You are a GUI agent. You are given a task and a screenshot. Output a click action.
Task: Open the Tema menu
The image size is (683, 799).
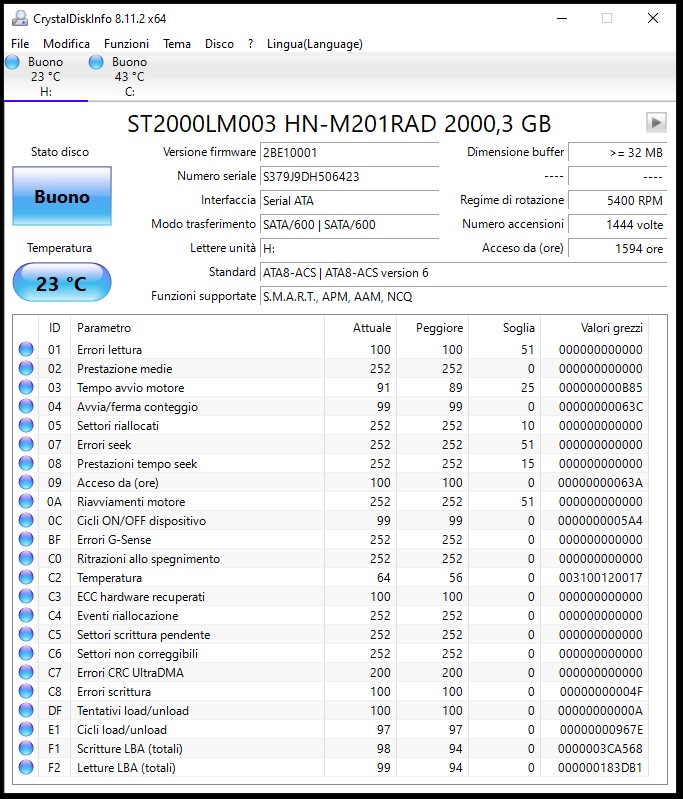click(177, 44)
